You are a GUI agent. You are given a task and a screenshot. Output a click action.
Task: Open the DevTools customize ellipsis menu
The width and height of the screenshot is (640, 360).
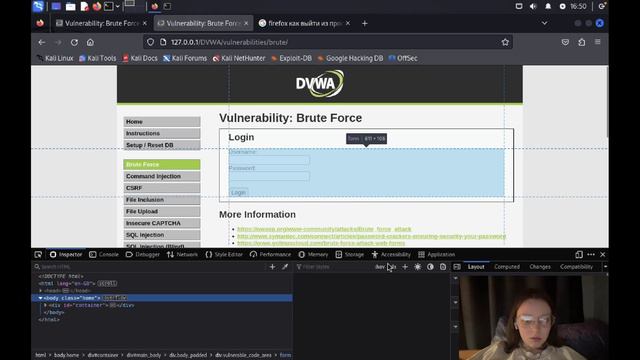point(591,255)
